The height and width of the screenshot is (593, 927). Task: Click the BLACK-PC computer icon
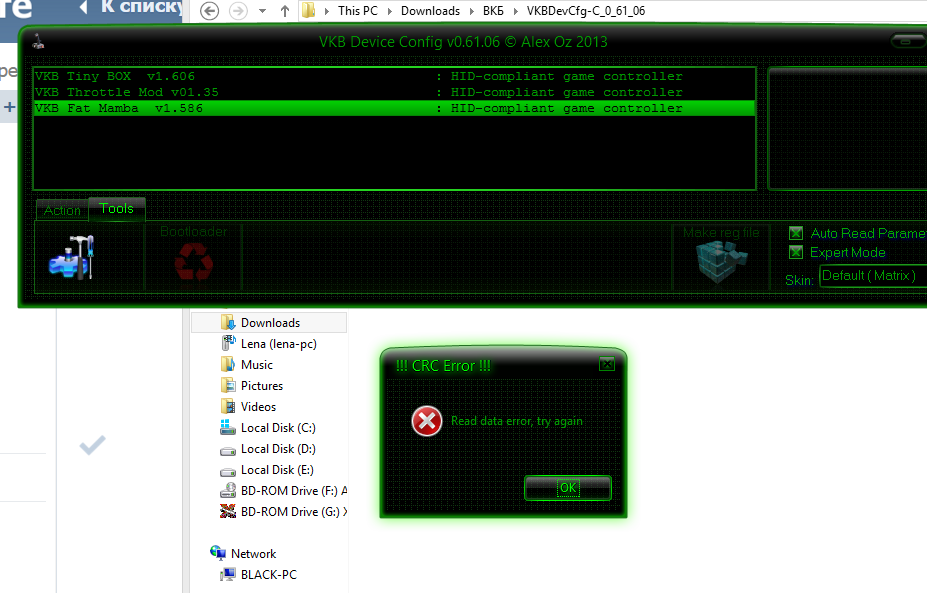(x=228, y=574)
